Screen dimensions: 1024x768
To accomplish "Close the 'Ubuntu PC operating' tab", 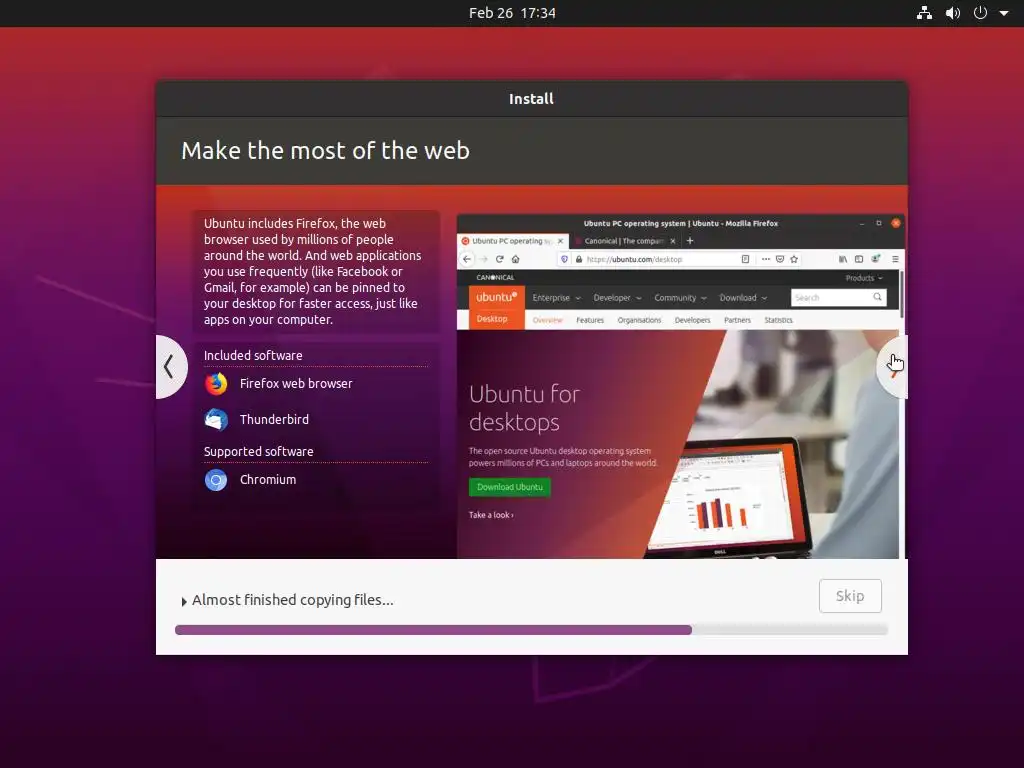I will point(560,241).
